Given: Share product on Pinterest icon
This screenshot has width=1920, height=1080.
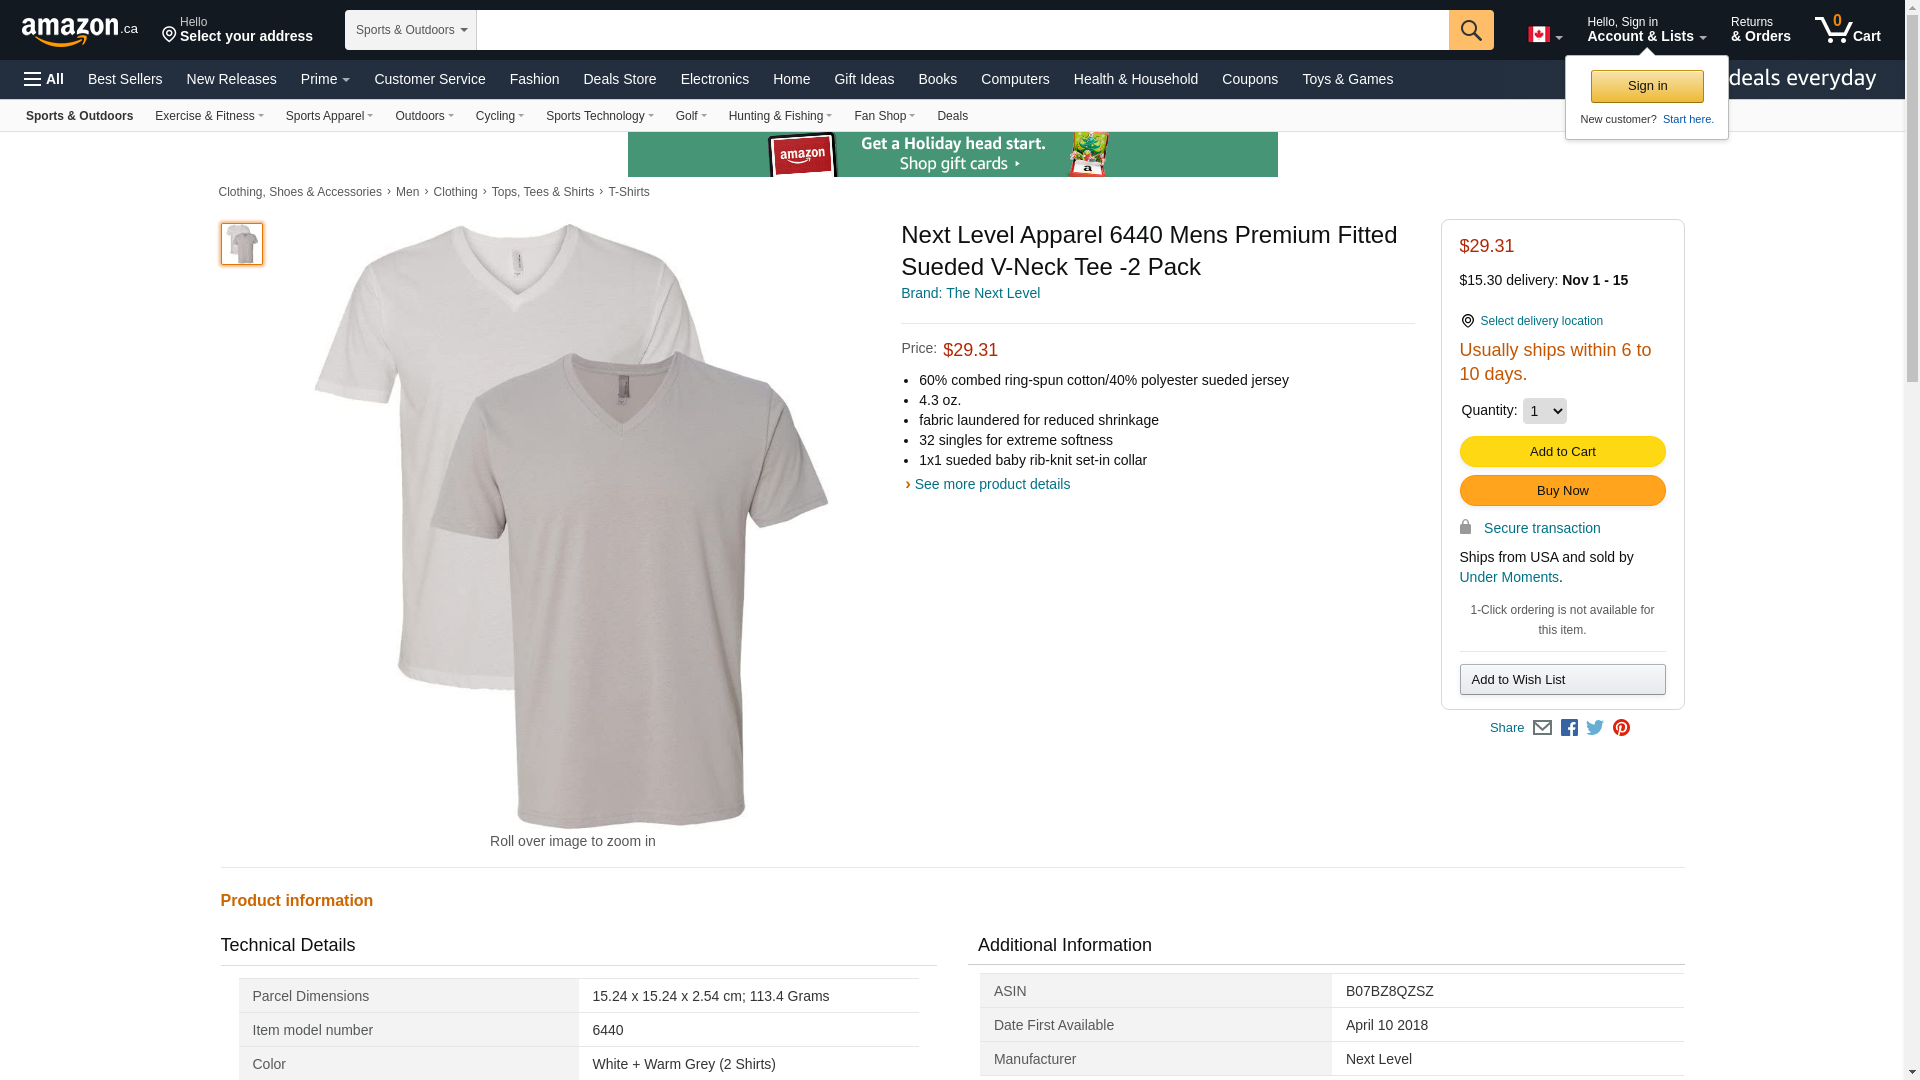Looking at the screenshot, I should [x=1621, y=728].
